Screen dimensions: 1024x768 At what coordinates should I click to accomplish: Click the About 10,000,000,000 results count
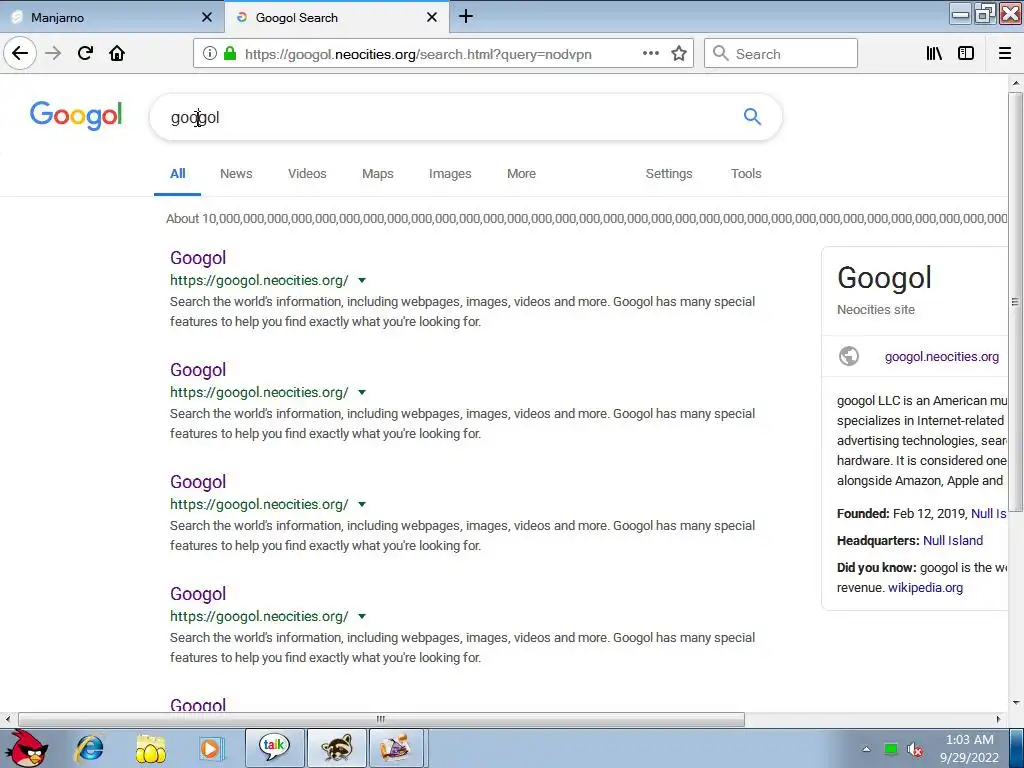pyautogui.click(x=586, y=219)
